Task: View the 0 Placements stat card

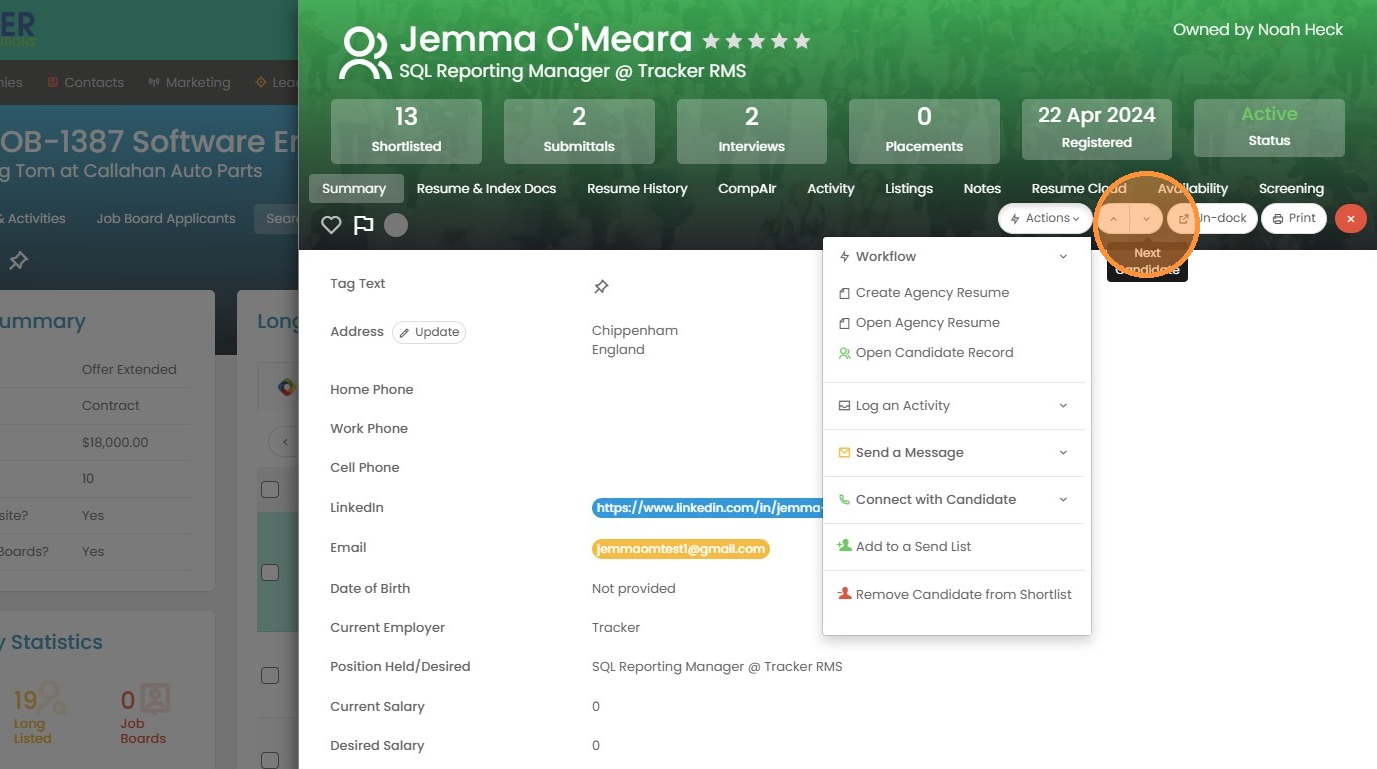Action: pyautogui.click(x=924, y=131)
